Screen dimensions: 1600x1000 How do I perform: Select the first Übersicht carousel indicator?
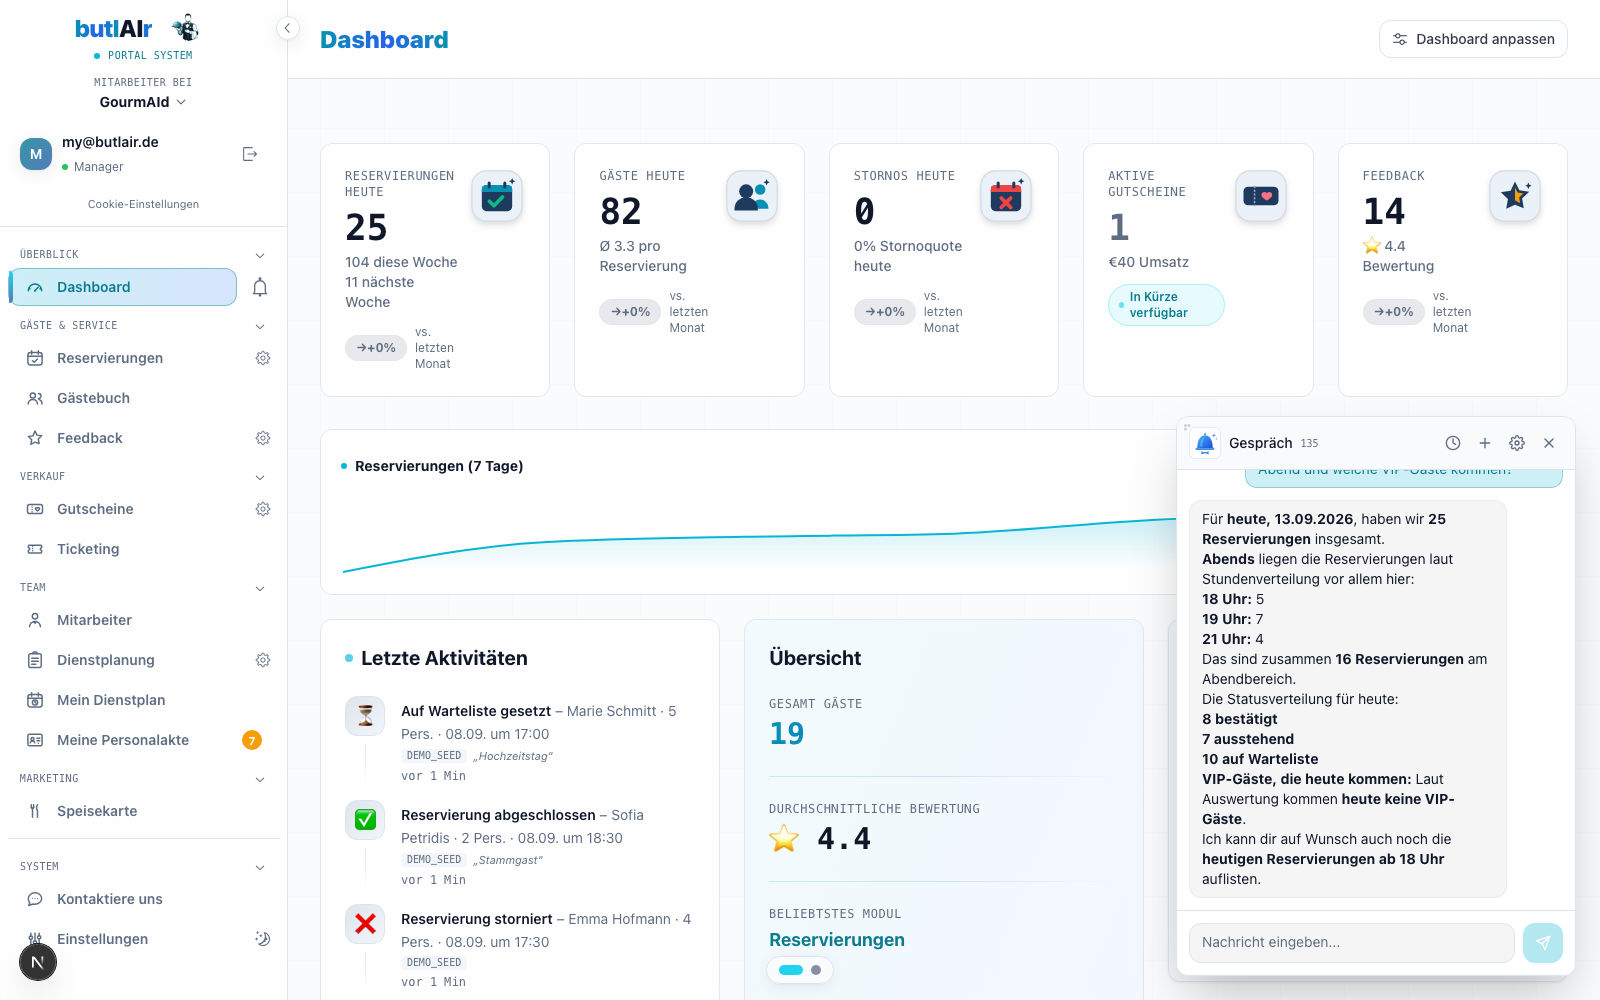pyautogui.click(x=791, y=970)
